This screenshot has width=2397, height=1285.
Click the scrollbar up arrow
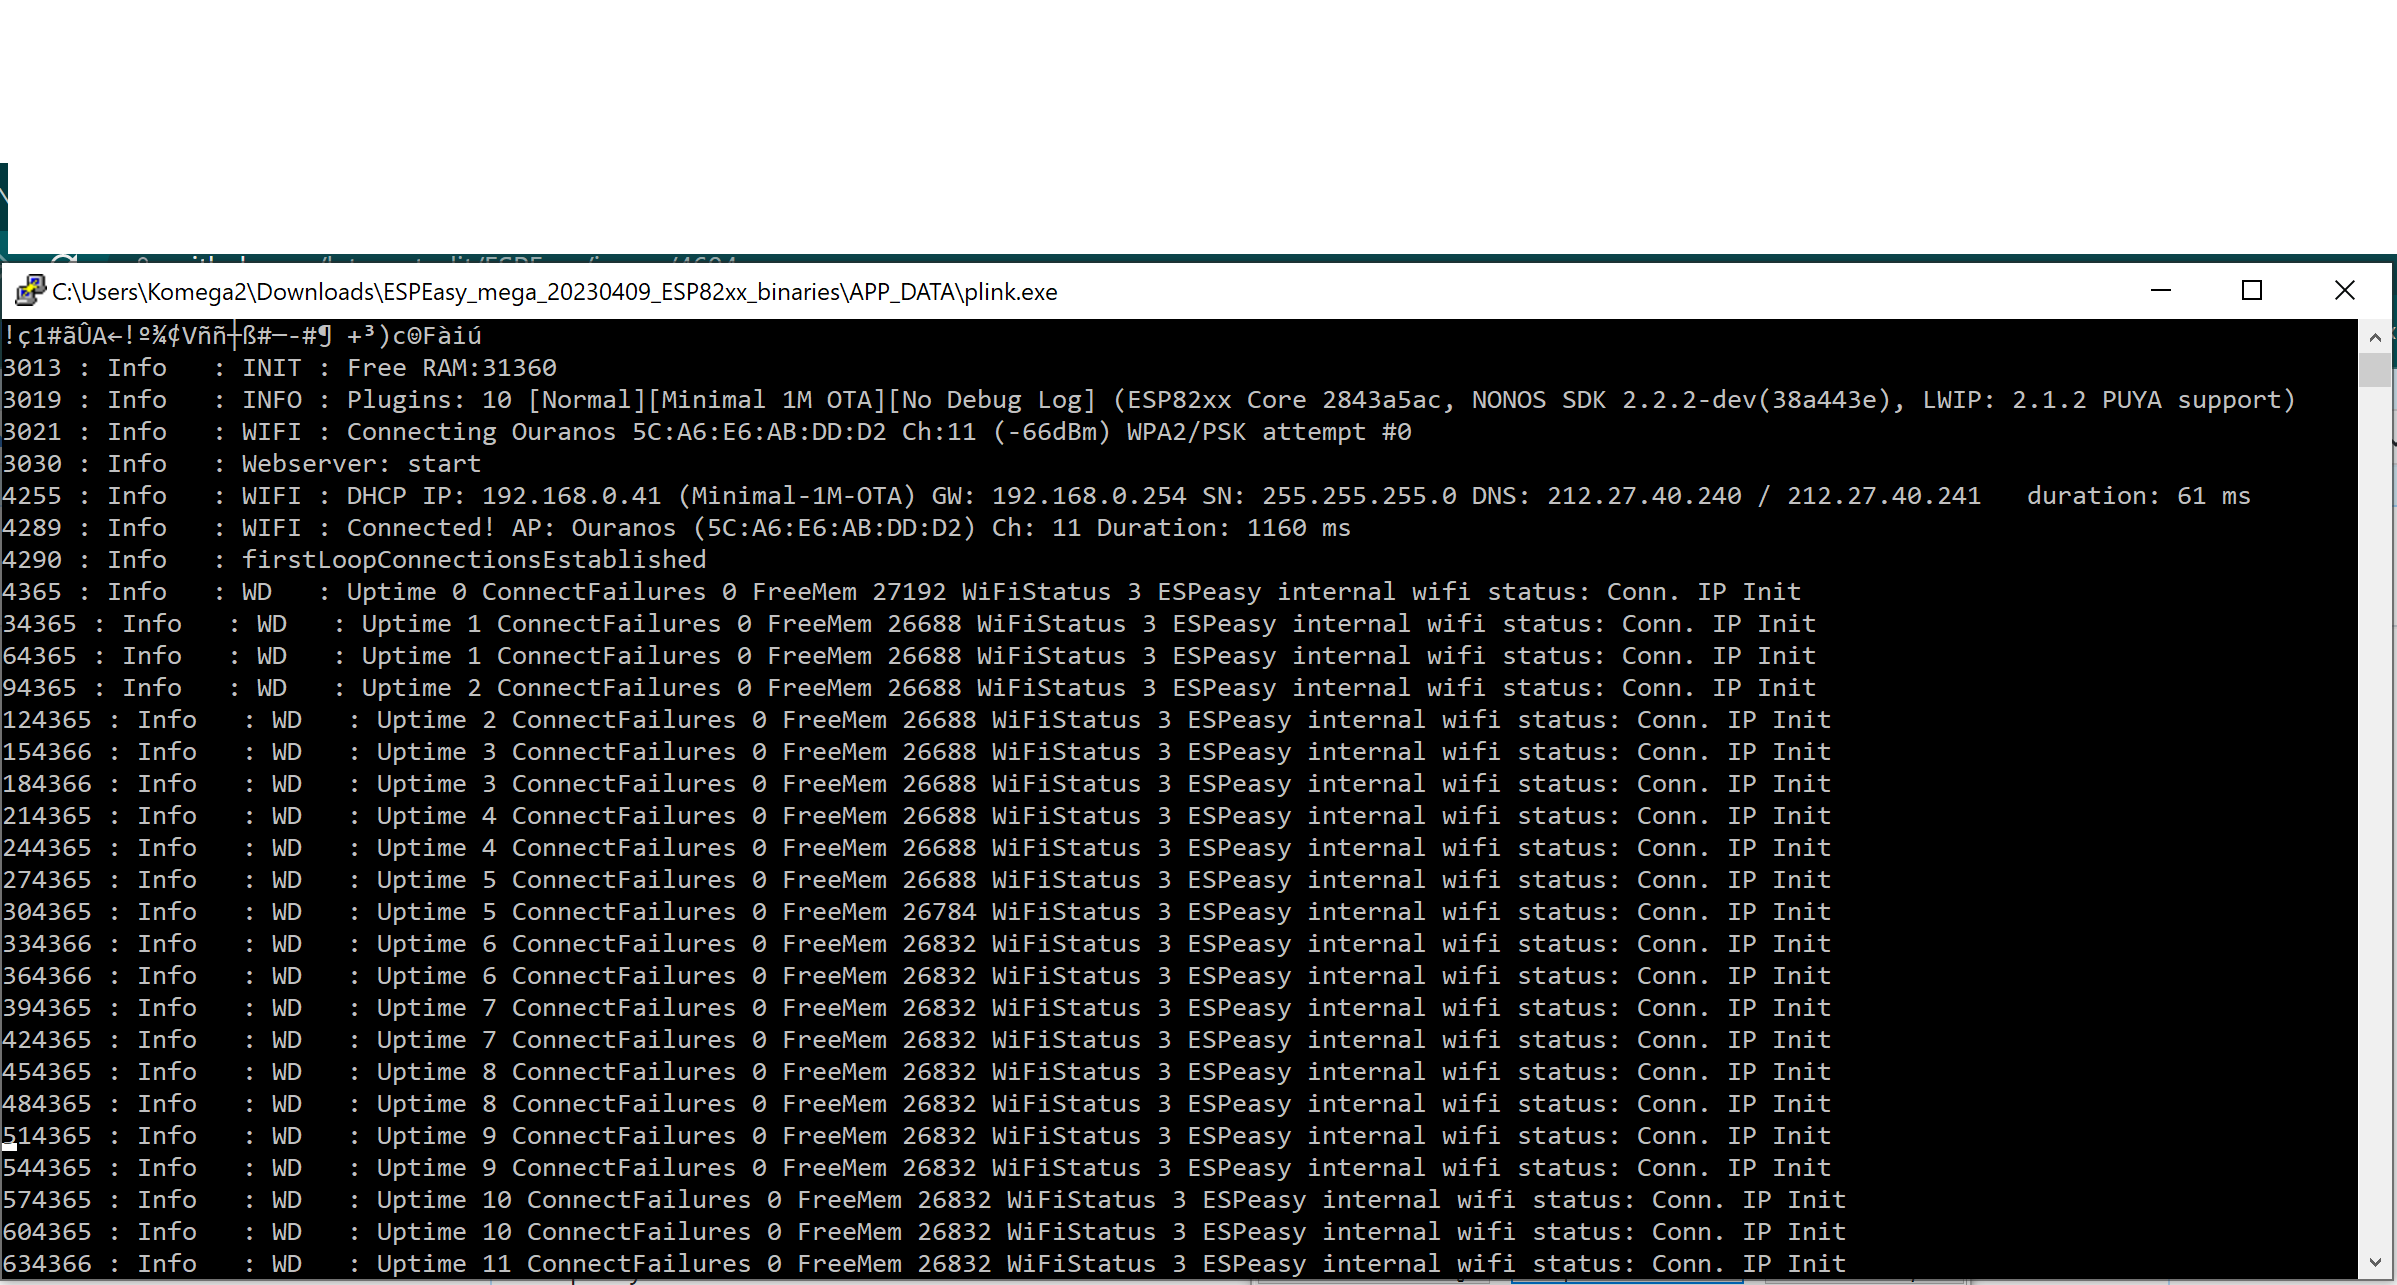click(2374, 338)
